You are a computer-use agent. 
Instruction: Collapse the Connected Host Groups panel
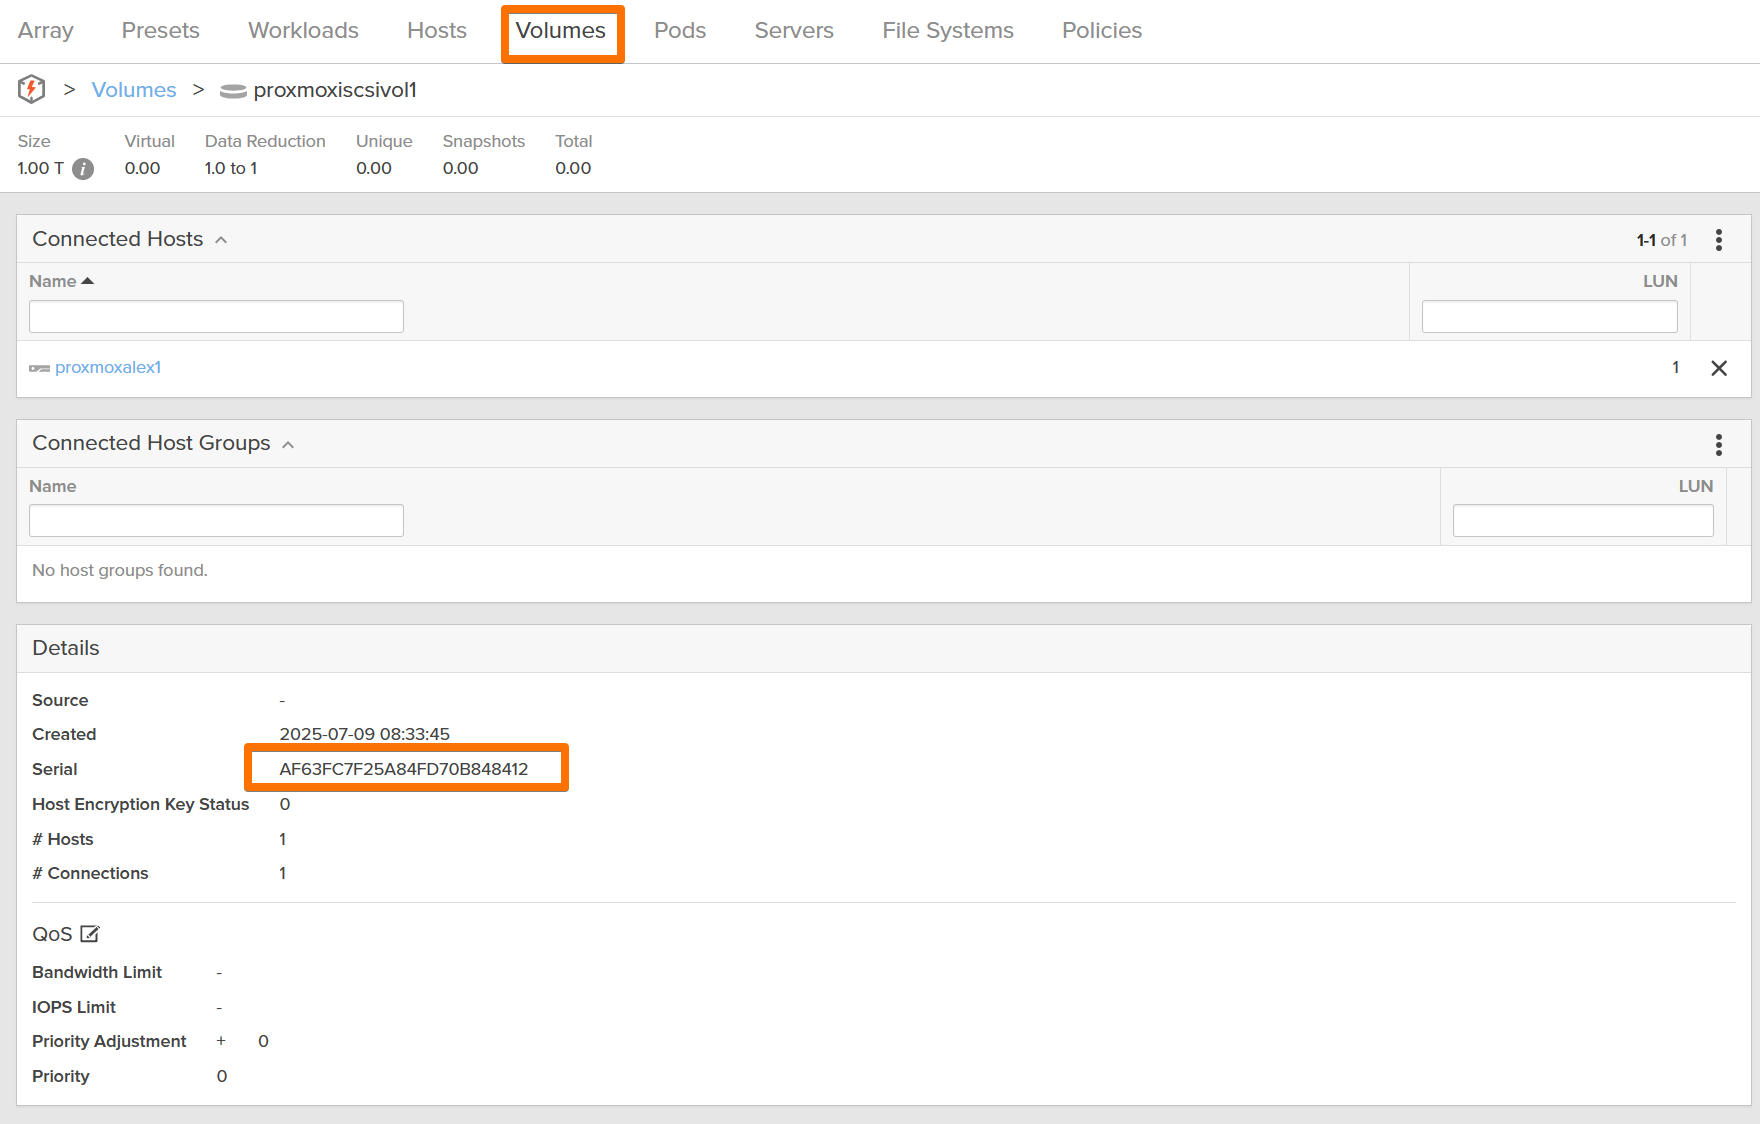pyautogui.click(x=288, y=444)
